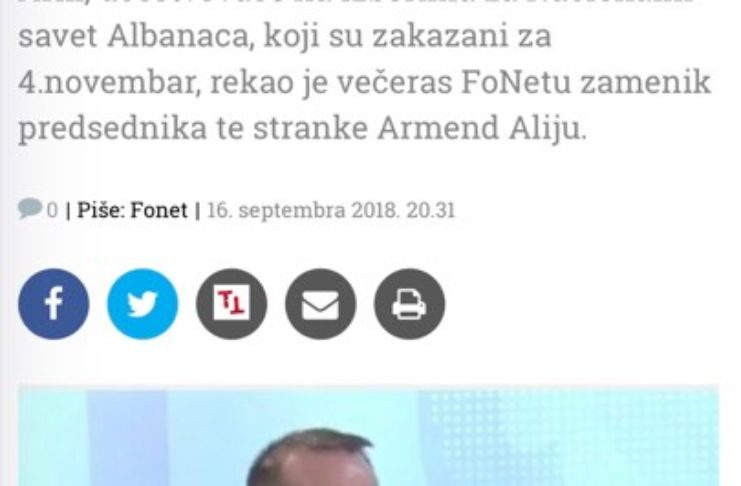Print the article with the printer icon

[409, 304]
